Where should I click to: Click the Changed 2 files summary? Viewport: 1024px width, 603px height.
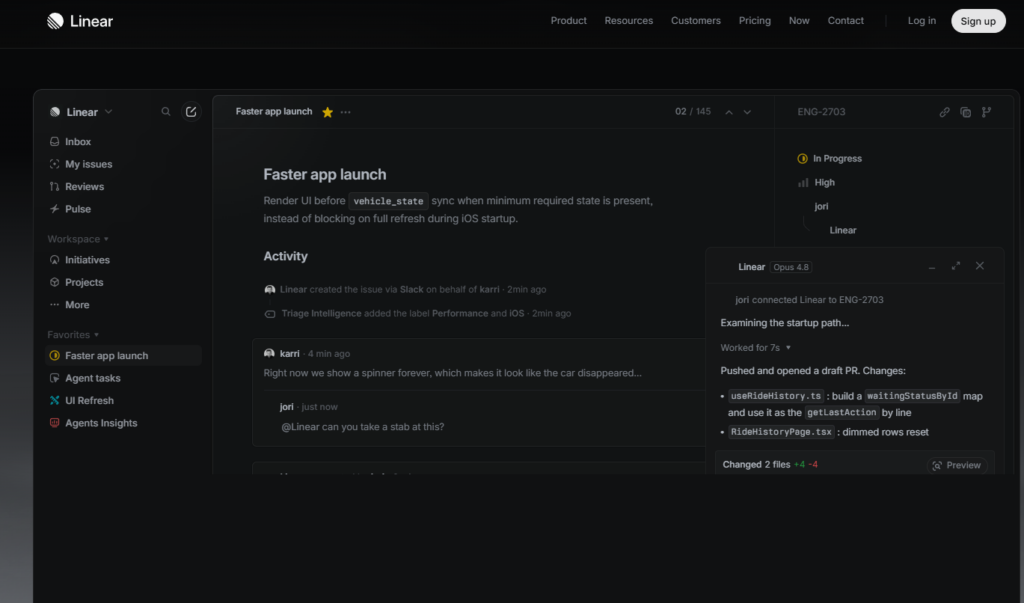click(x=770, y=464)
